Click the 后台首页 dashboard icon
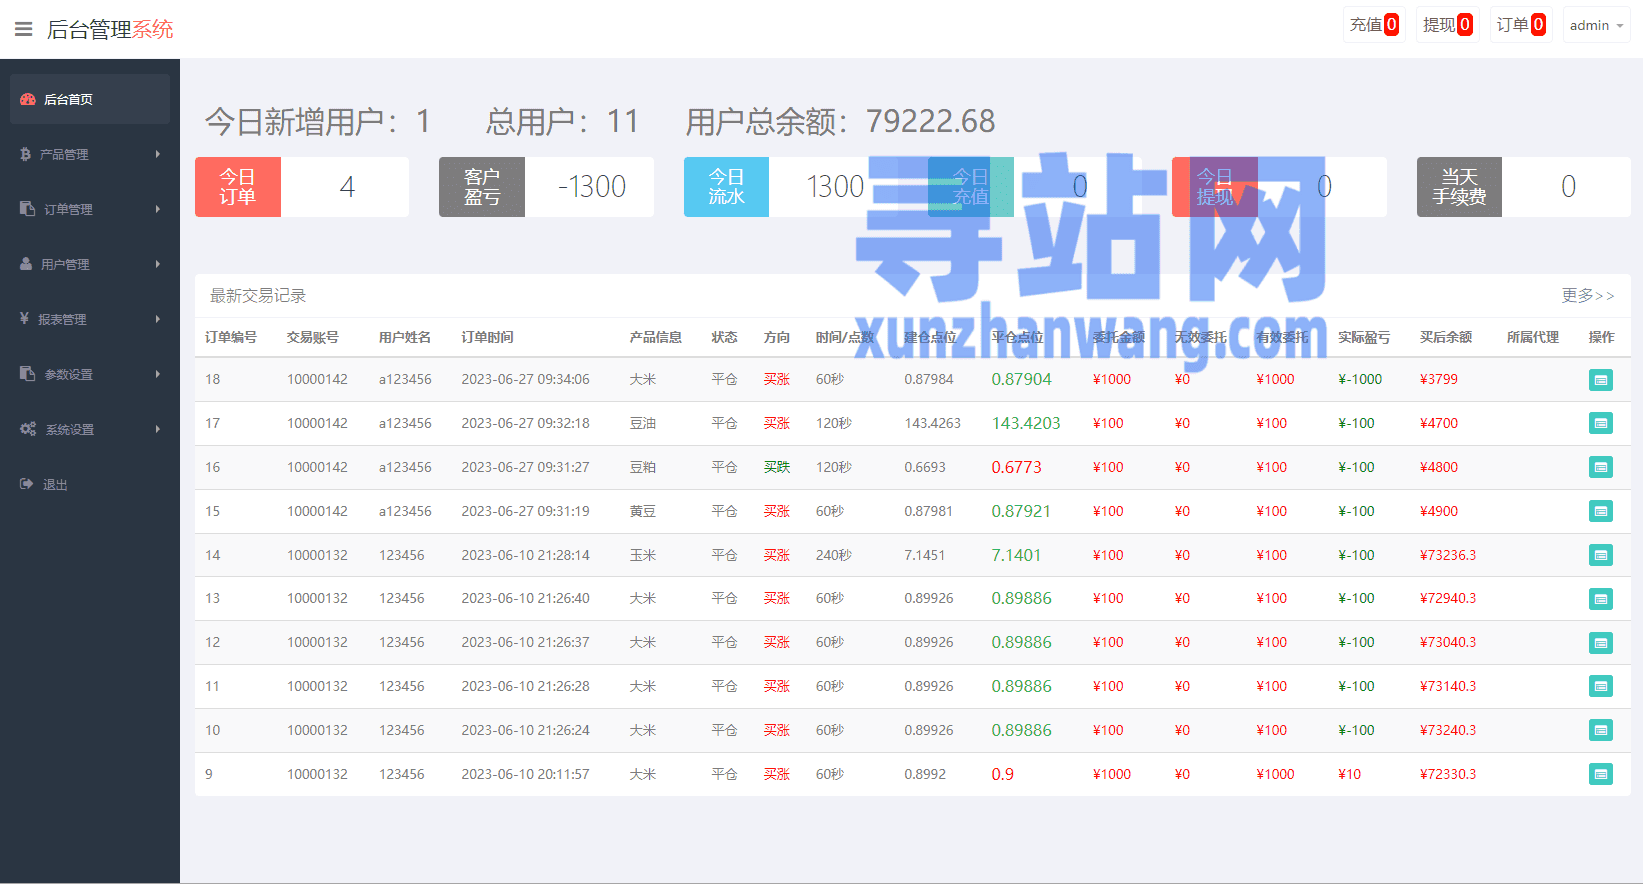The height and width of the screenshot is (884, 1643). coord(28,99)
